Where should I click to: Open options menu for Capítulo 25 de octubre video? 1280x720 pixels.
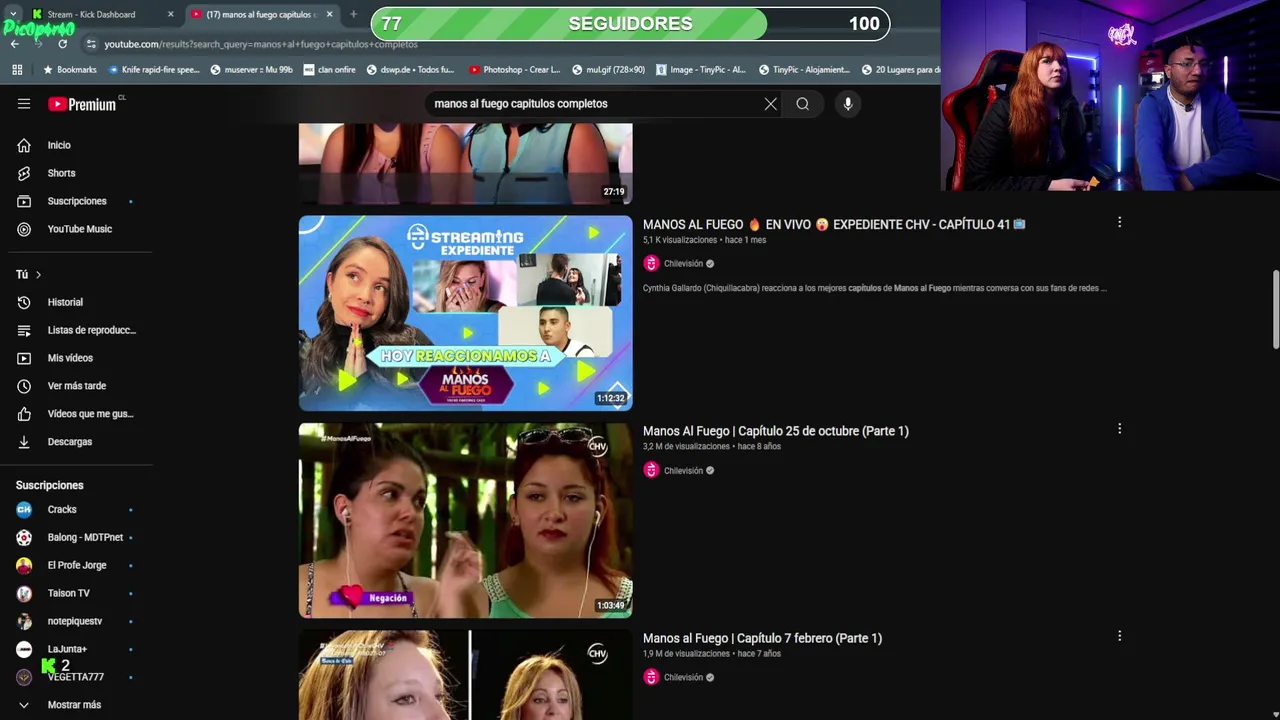pos(1119,429)
